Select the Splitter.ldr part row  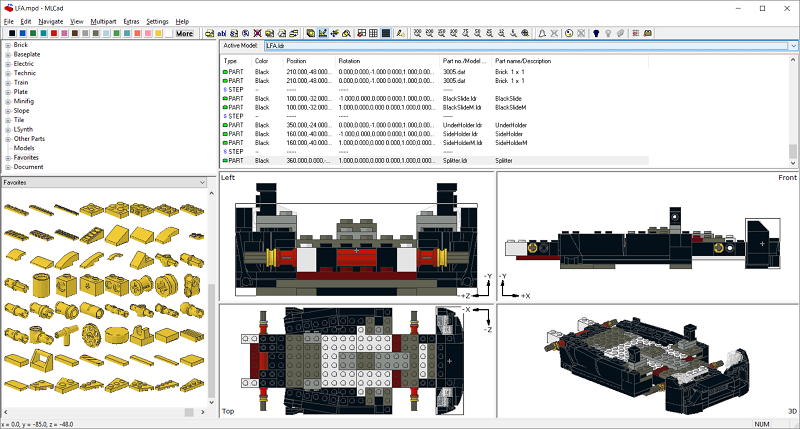click(x=435, y=160)
